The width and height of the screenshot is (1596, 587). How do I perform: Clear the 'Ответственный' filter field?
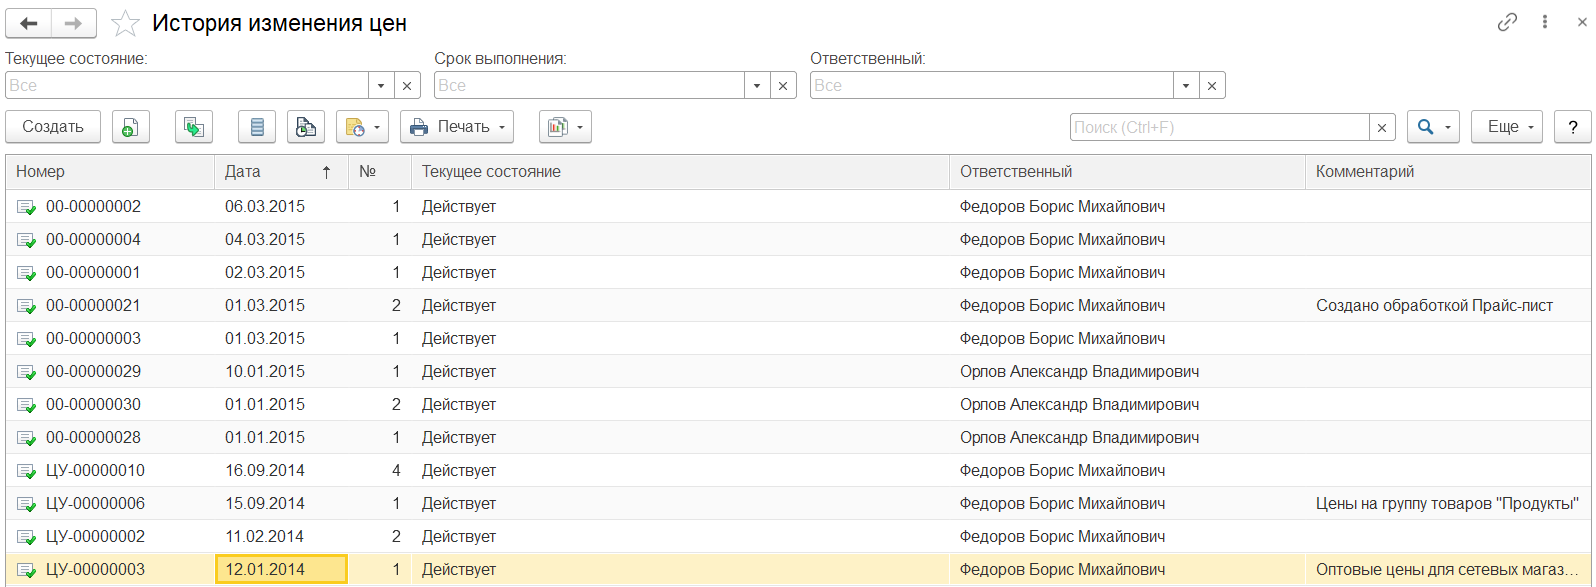tap(1212, 86)
